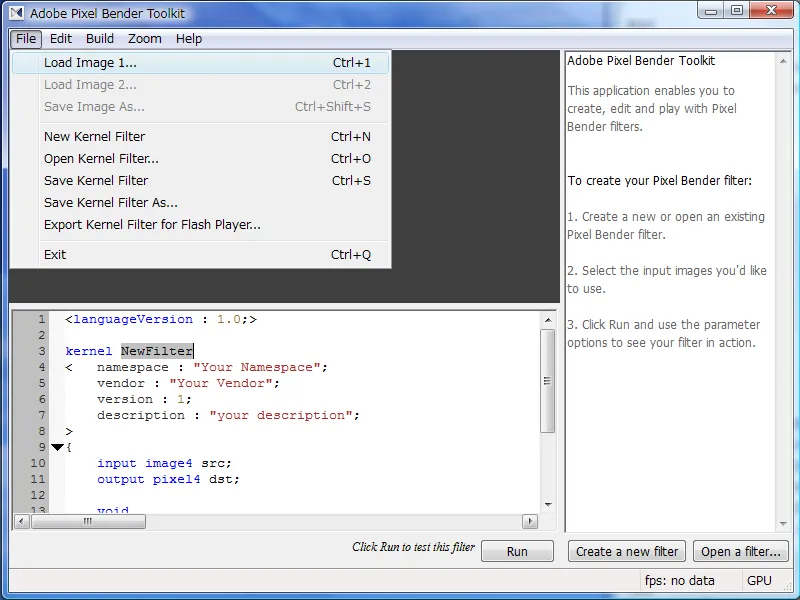
Task: Click the Open a filter... button
Action: pyautogui.click(x=741, y=552)
